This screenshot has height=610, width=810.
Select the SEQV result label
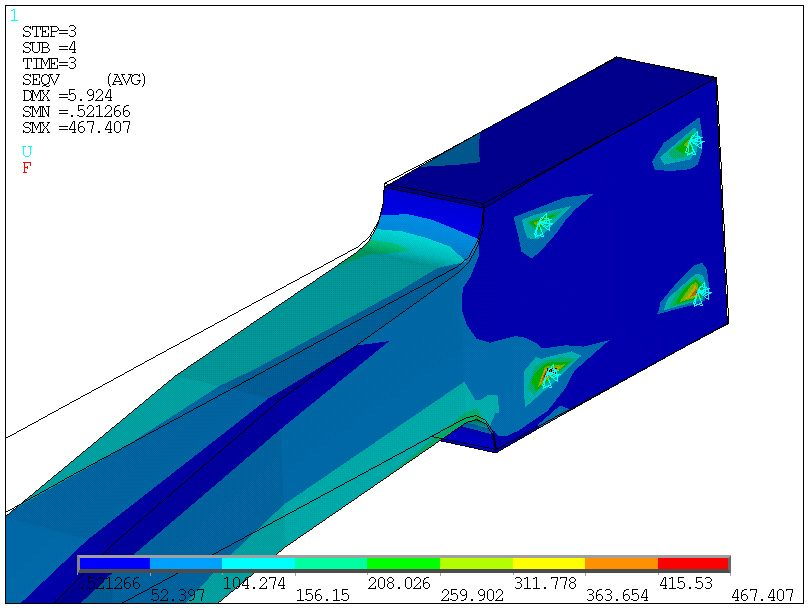click(x=41, y=80)
